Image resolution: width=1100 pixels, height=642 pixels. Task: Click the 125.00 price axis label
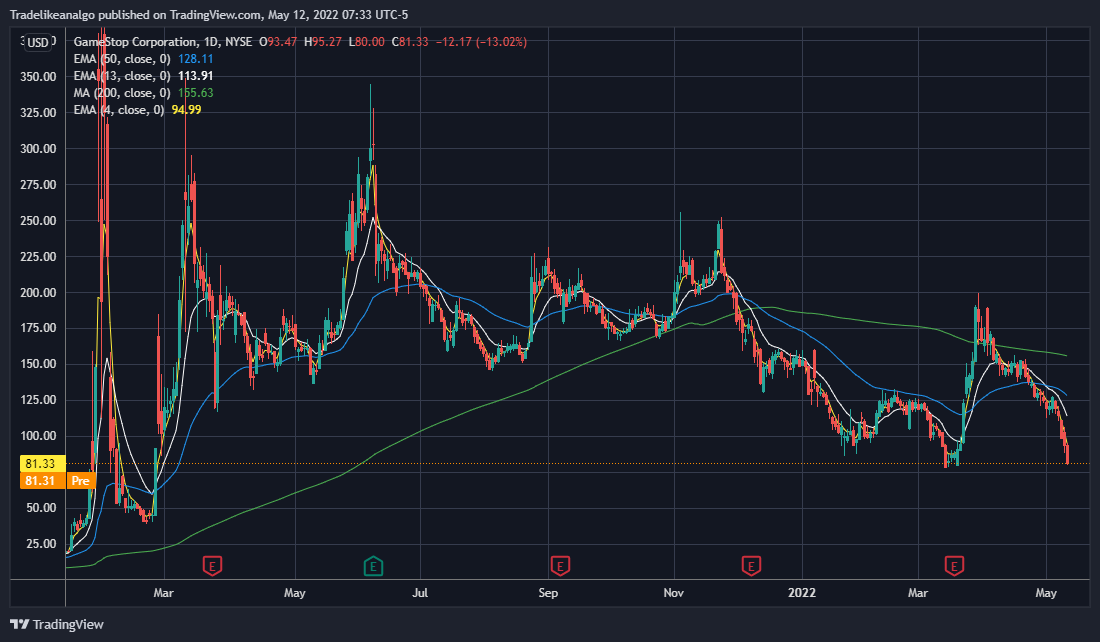pyautogui.click(x=39, y=400)
